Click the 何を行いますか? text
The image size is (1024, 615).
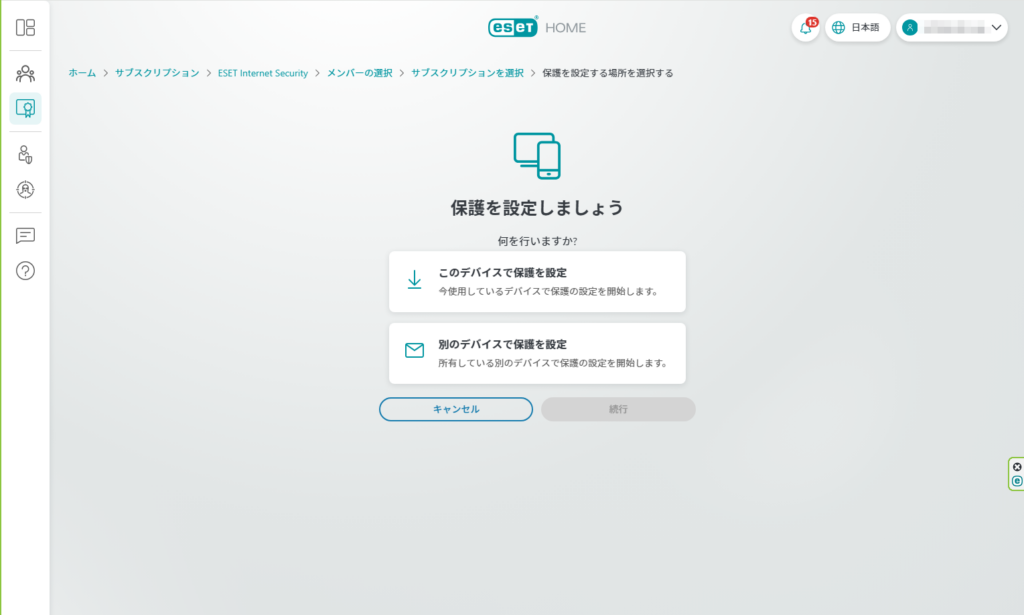click(x=537, y=241)
